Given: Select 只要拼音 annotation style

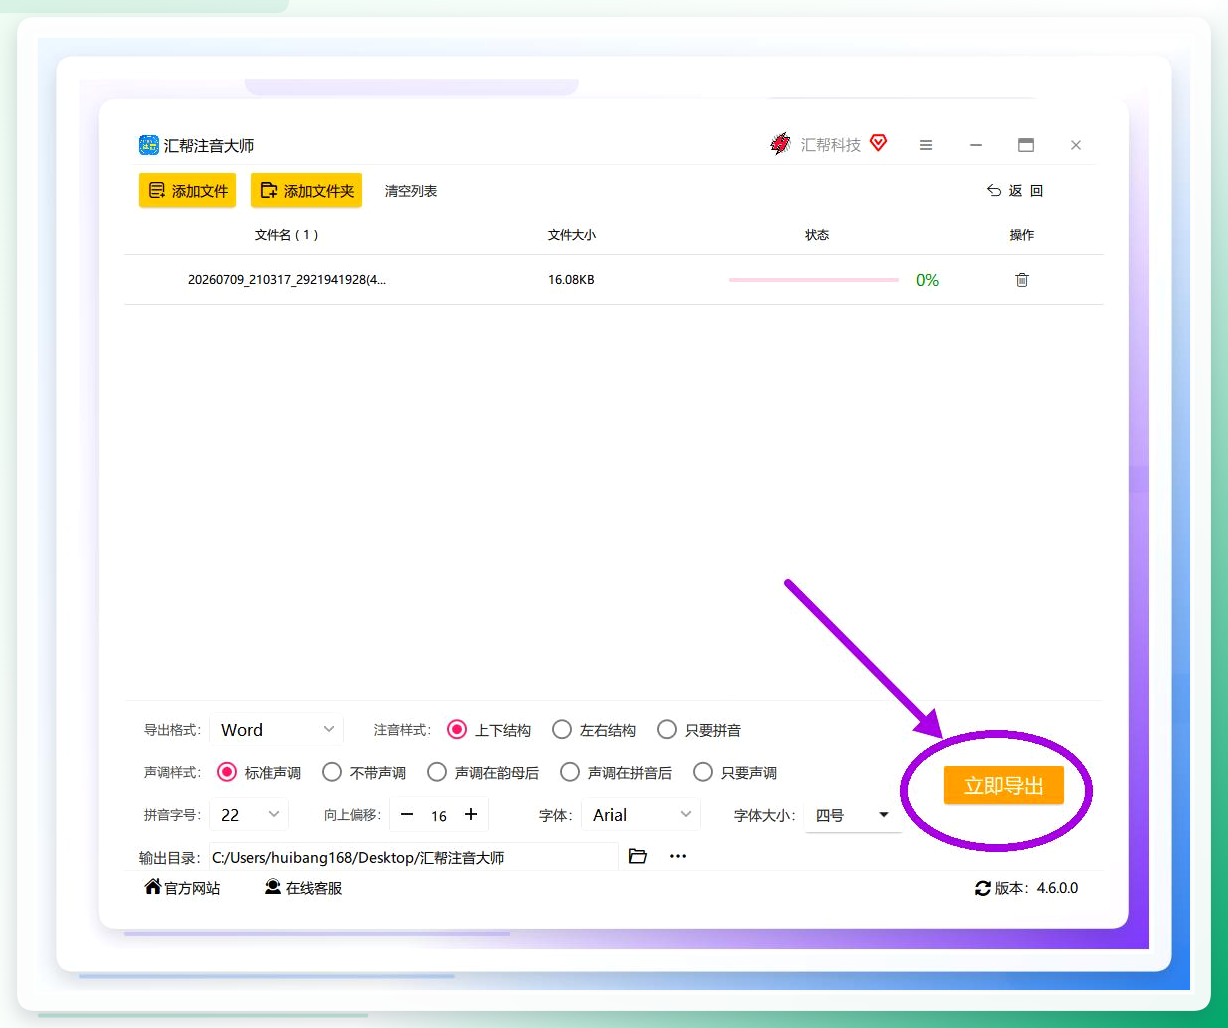Looking at the screenshot, I should tap(699, 730).
